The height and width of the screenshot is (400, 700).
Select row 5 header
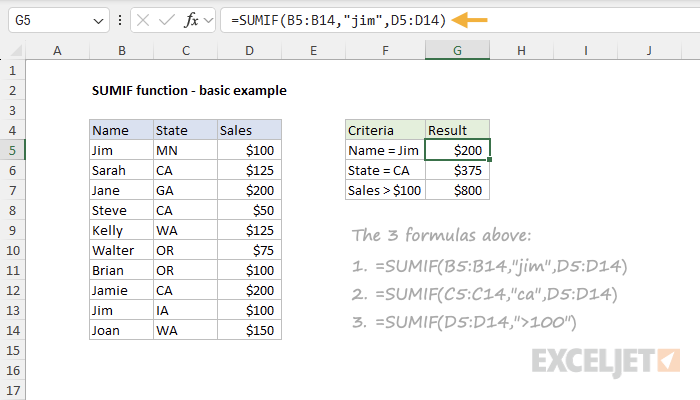[12, 150]
